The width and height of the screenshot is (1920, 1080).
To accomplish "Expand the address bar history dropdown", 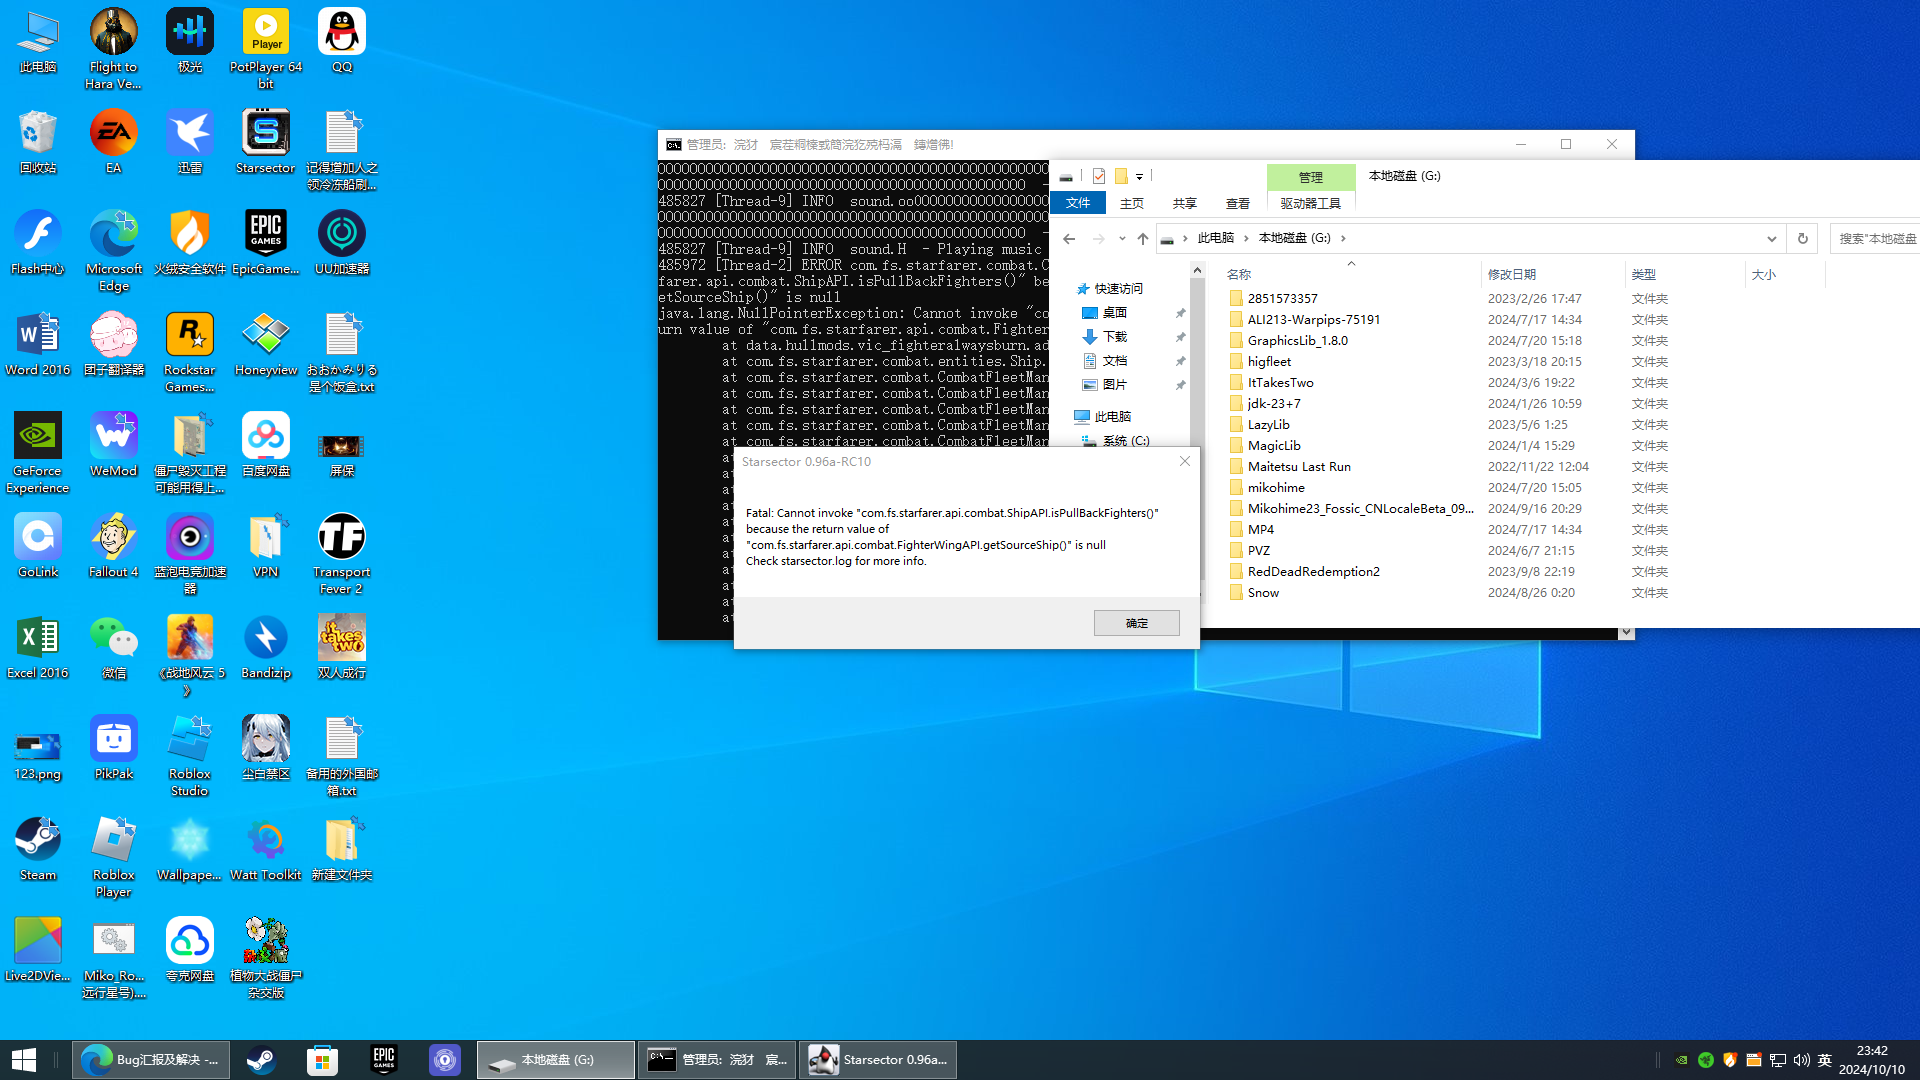I will 1771,238.
